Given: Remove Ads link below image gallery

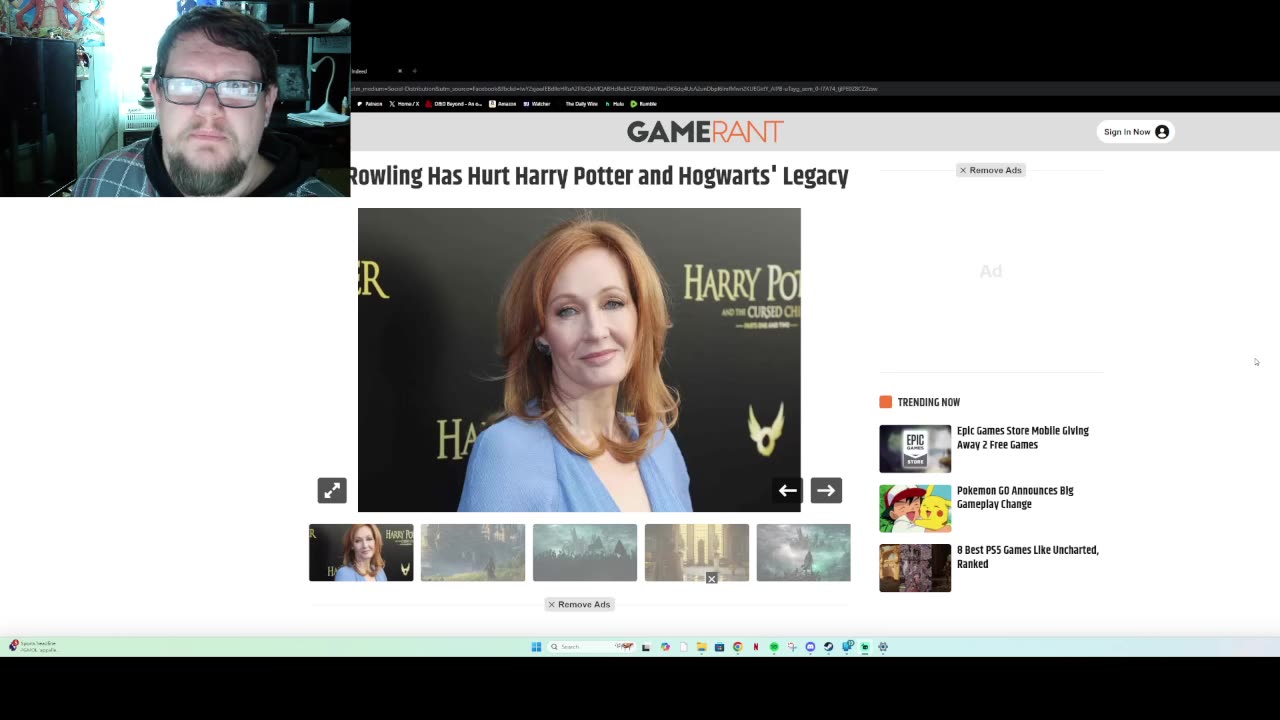Looking at the screenshot, I should 579,604.
